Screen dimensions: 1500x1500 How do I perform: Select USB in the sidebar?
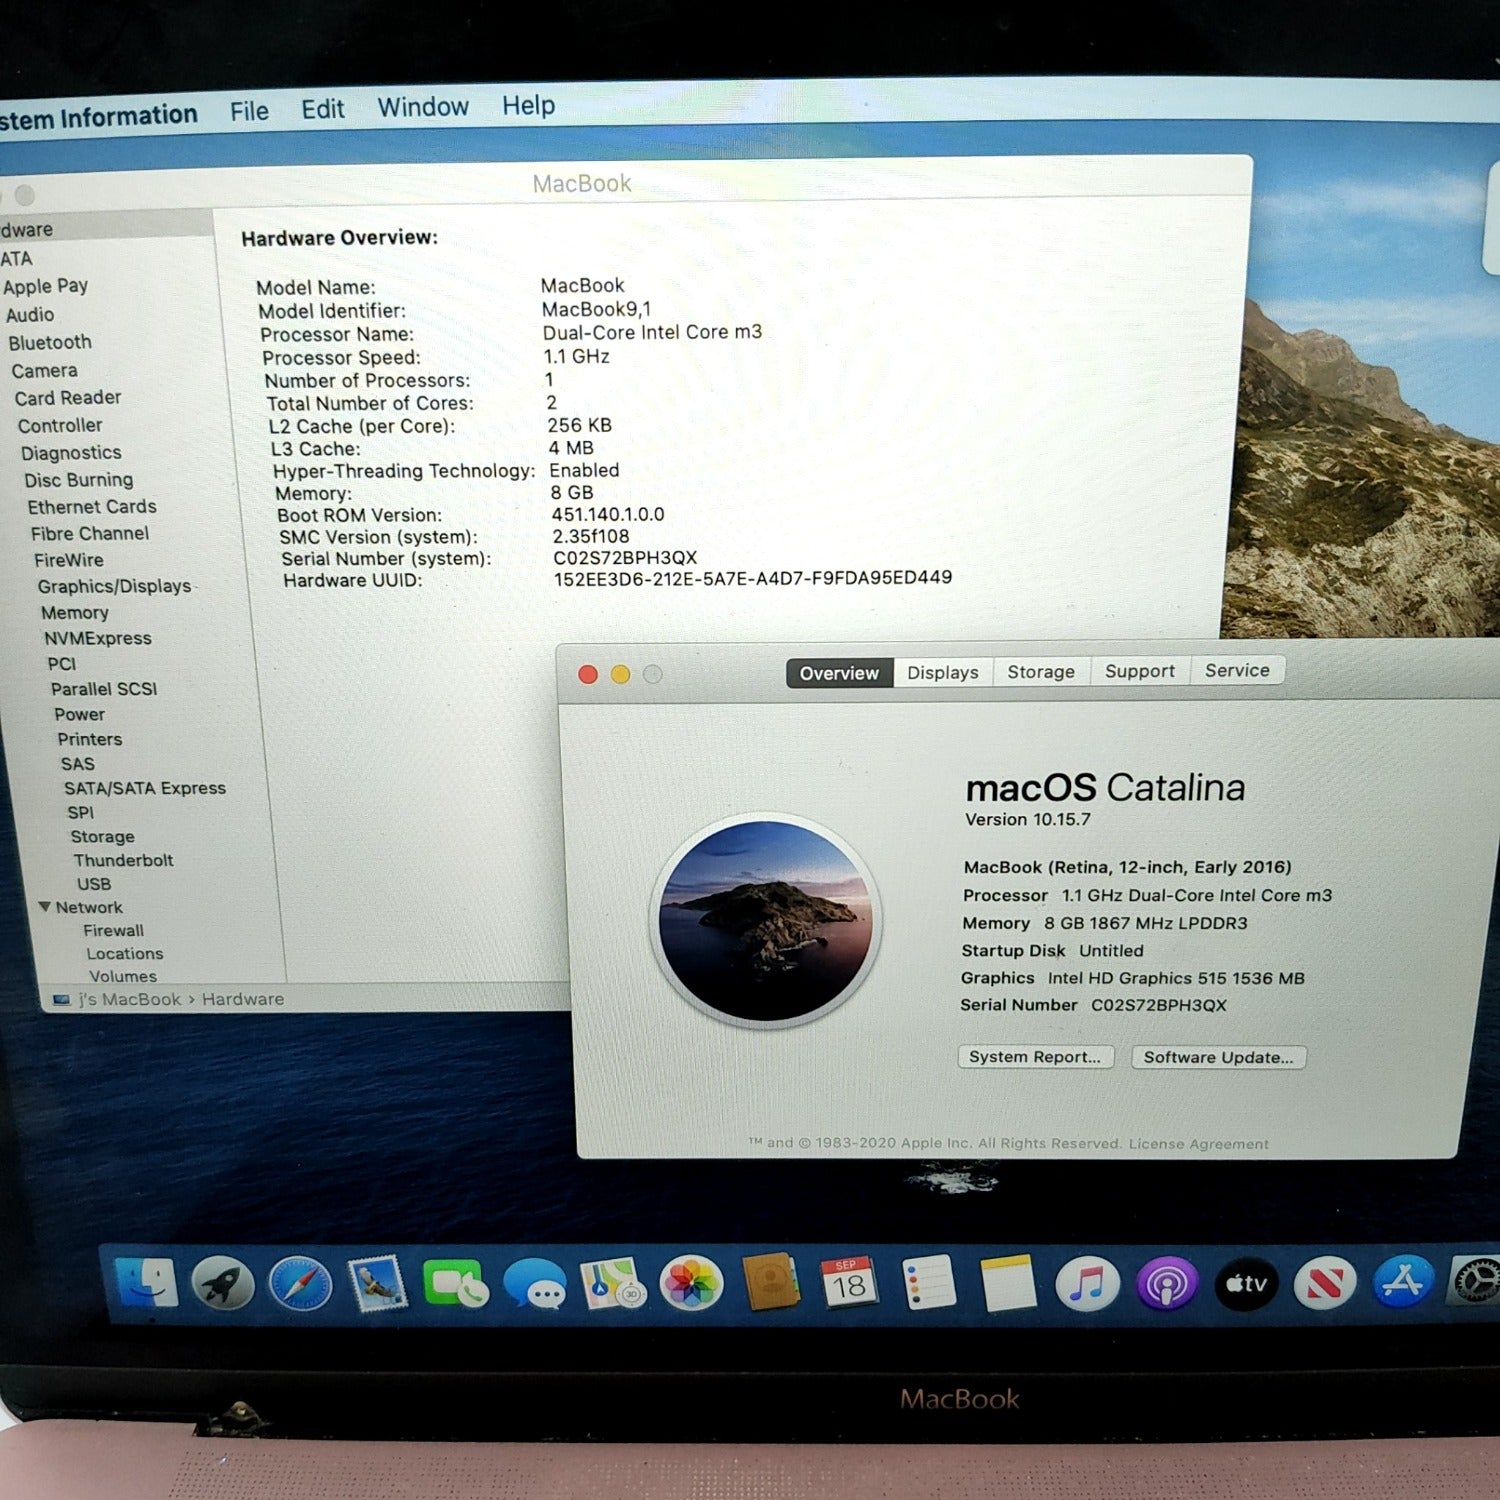94,884
